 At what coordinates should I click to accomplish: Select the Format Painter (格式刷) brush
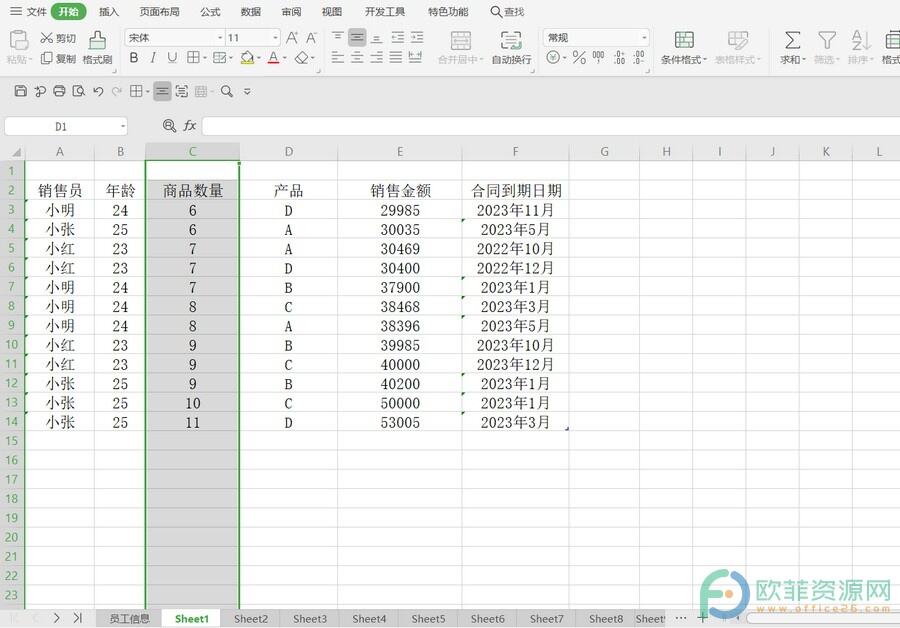(x=97, y=47)
